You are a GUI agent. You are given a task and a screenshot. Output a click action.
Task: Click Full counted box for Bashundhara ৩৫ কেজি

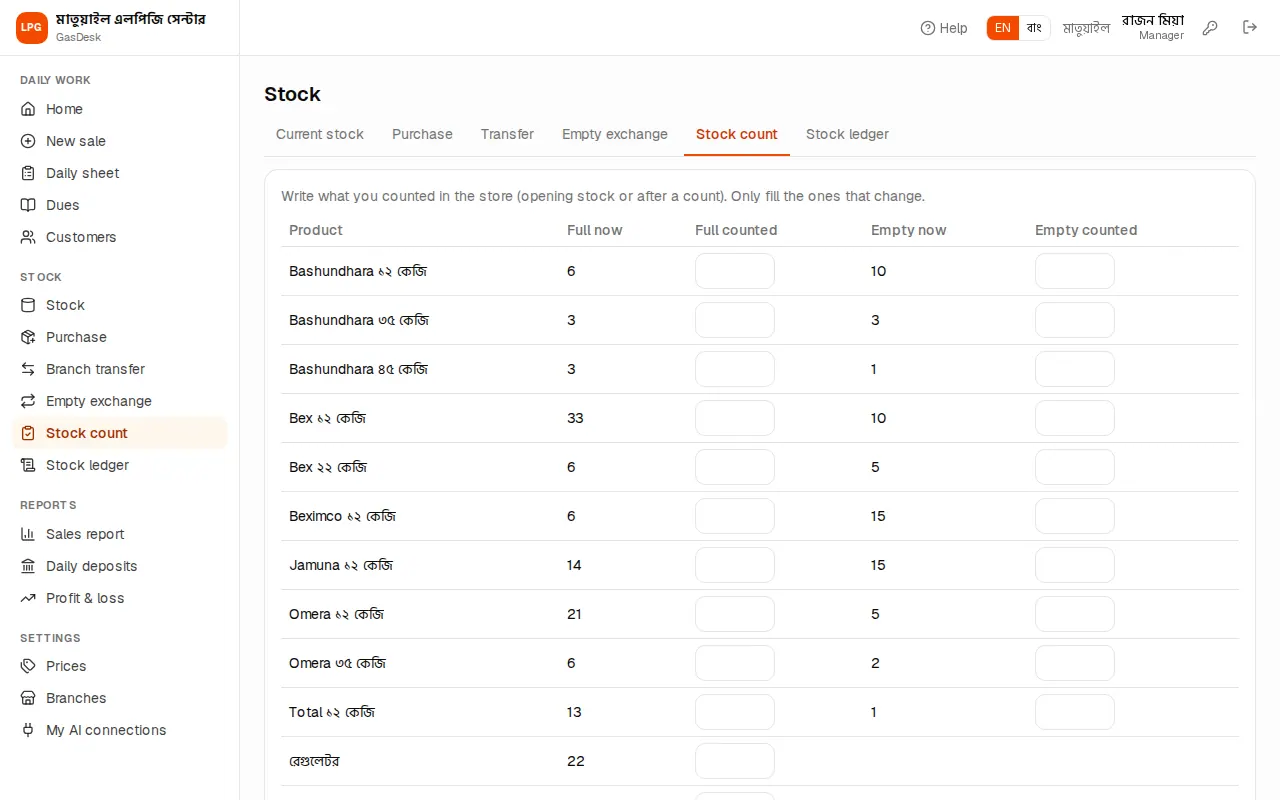coord(735,320)
